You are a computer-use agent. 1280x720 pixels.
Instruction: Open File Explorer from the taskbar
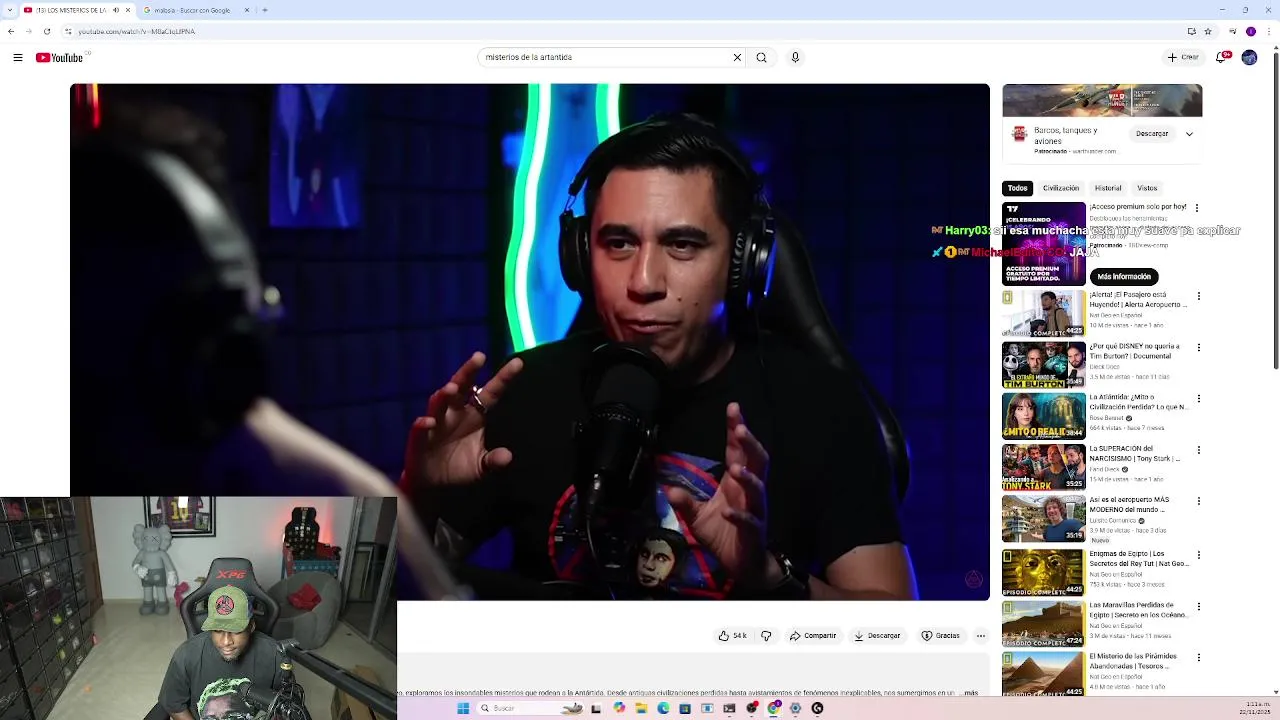point(641,708)
